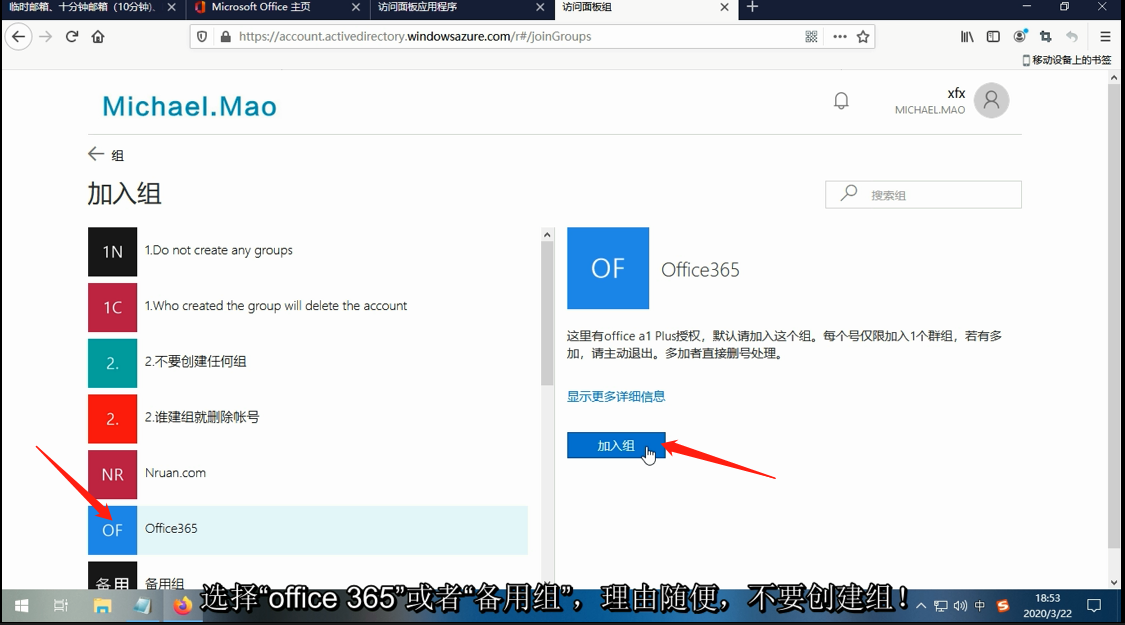Select the 2.谁建组就删除帐号 group row
Image resolution: width=1125 pixels, height=625 pixels.
[x=308, y=418]
